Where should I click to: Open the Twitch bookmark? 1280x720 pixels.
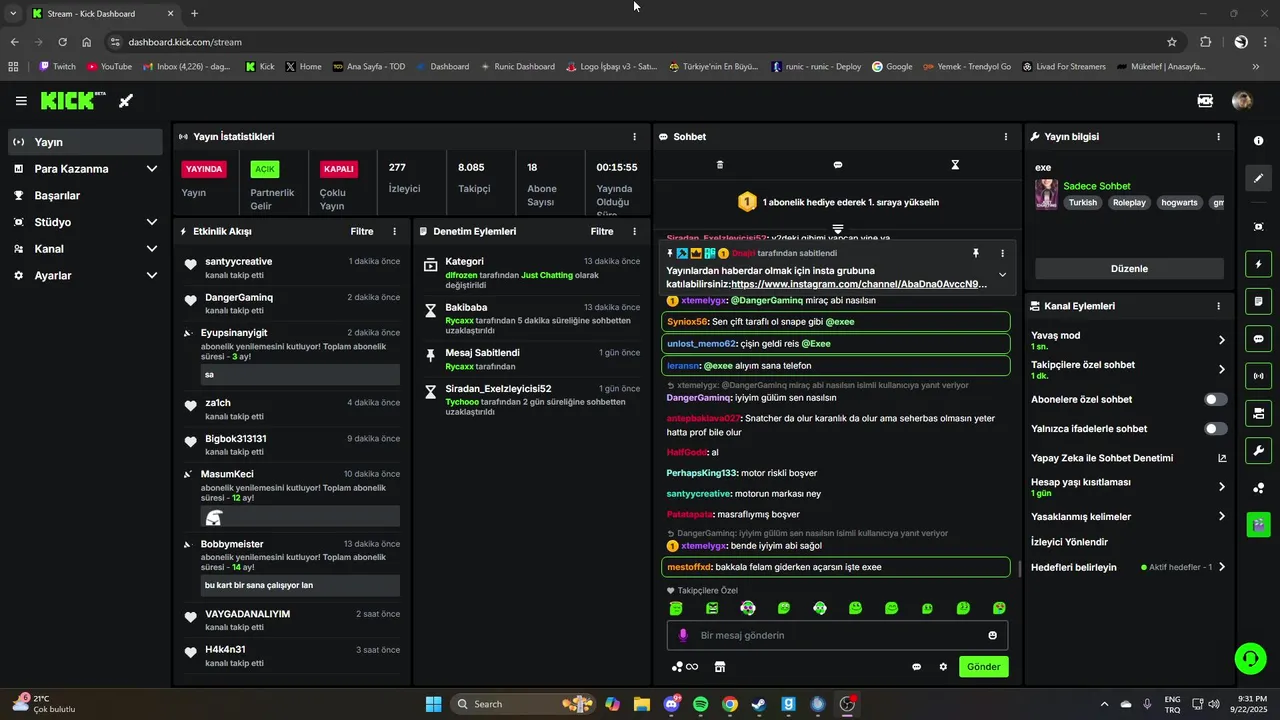point(57,67)
